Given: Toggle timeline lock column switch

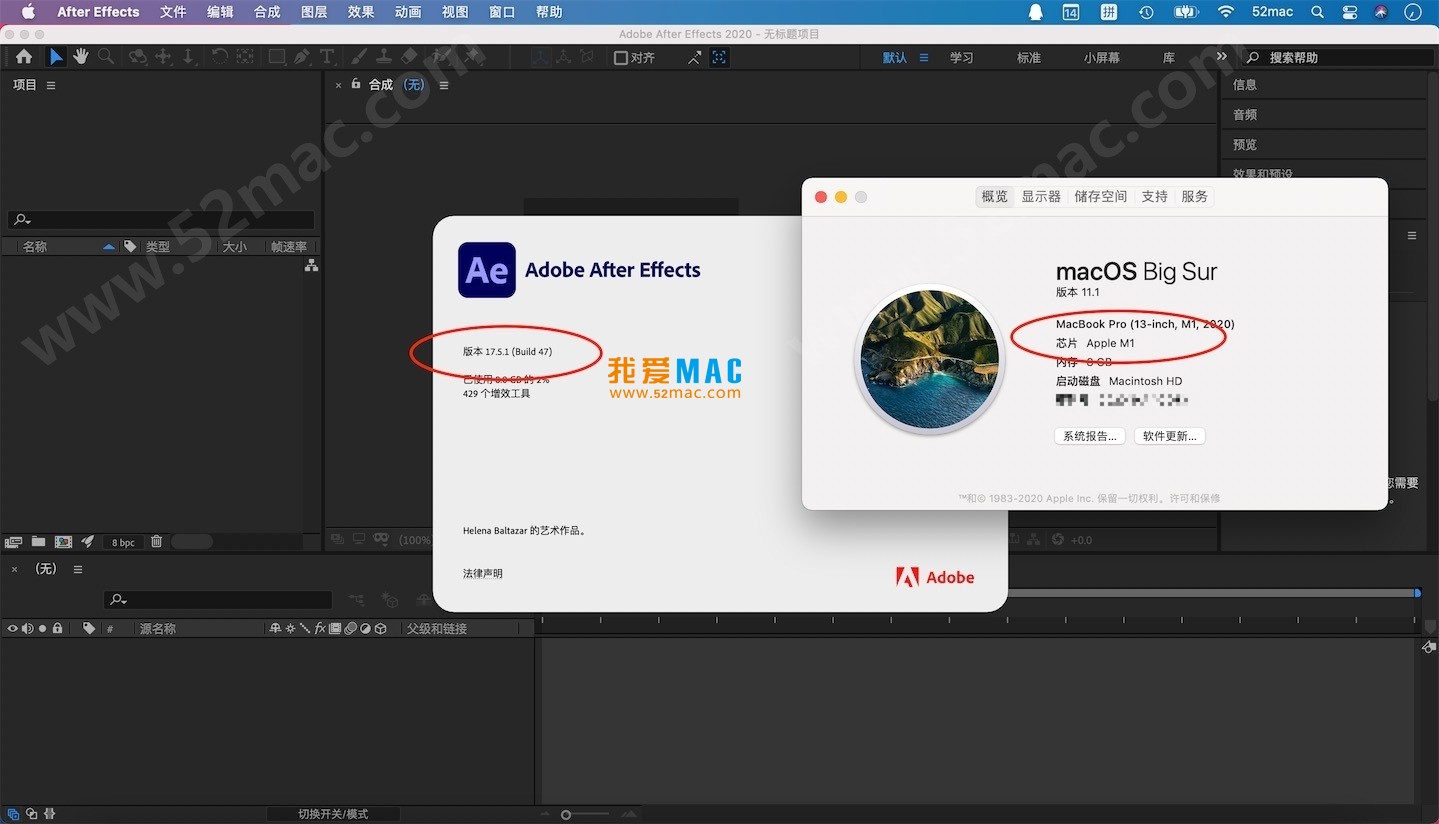Looking at the screenshot, I should click(57, 628).
